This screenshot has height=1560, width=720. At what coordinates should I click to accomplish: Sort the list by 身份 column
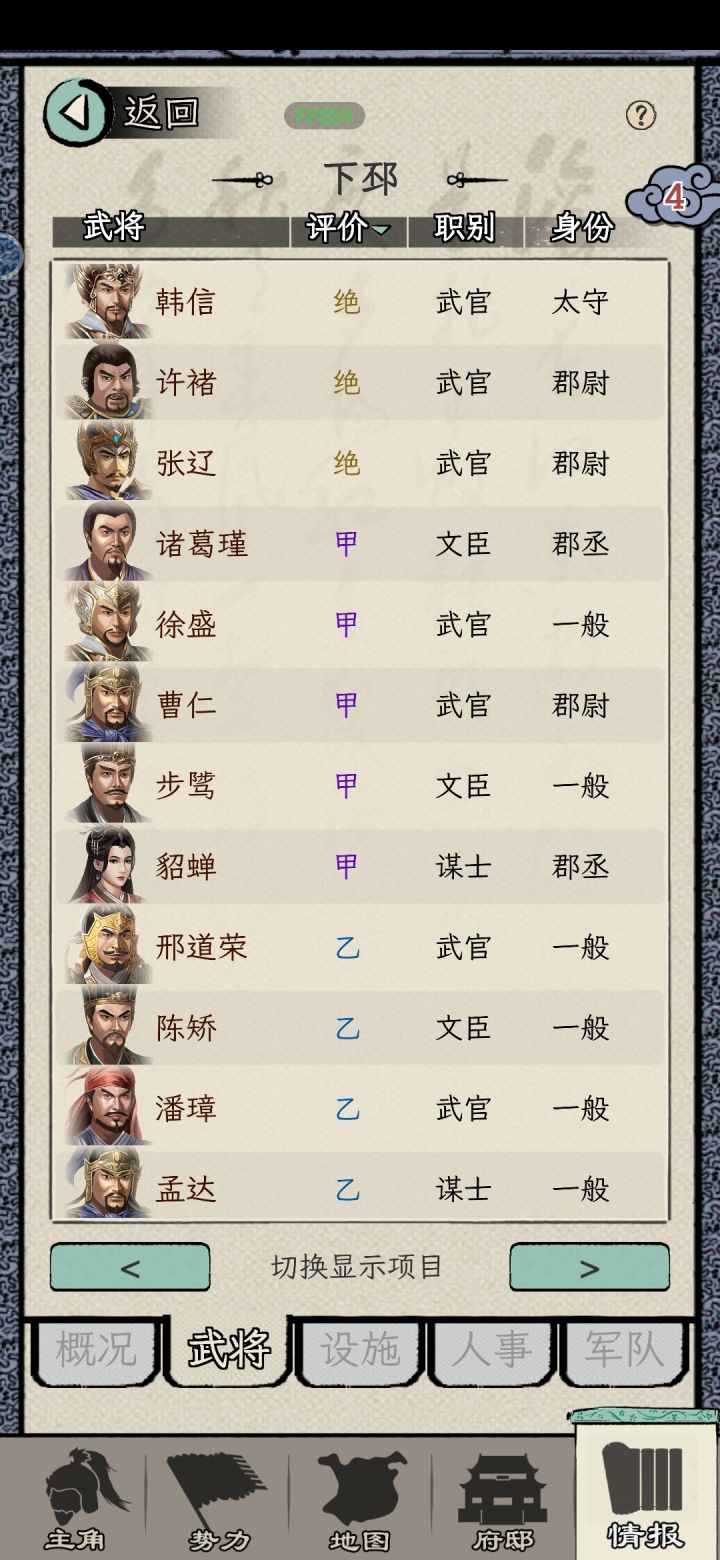582,228
